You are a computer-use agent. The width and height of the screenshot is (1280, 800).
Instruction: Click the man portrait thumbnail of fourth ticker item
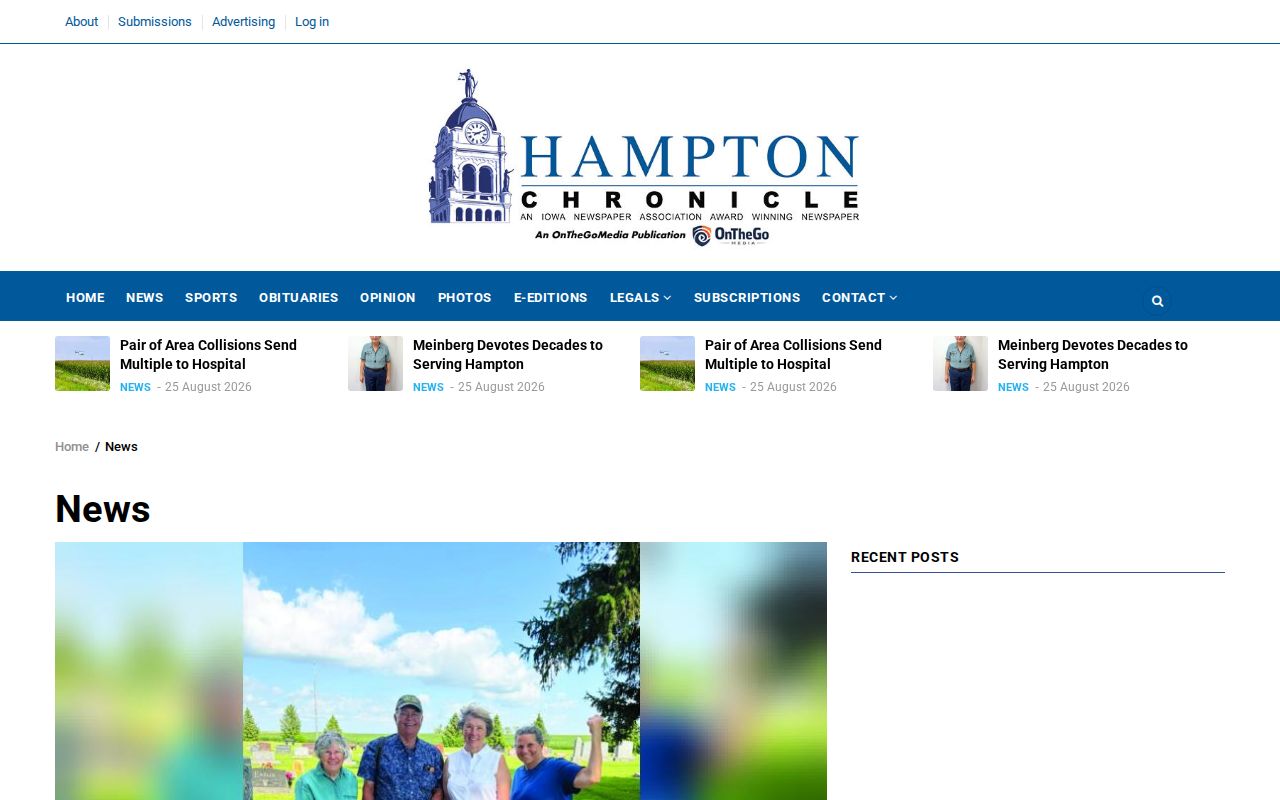(960, 363)
